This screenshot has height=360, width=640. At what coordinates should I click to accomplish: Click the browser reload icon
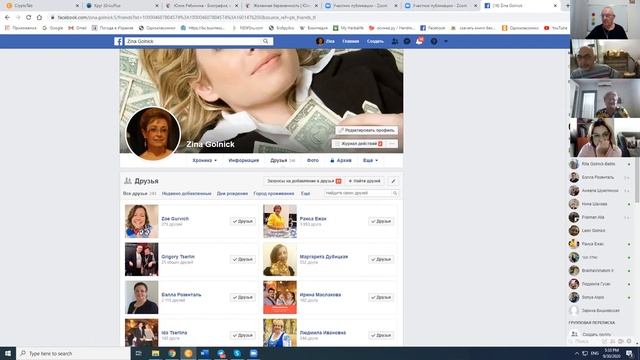click(29, 18)
